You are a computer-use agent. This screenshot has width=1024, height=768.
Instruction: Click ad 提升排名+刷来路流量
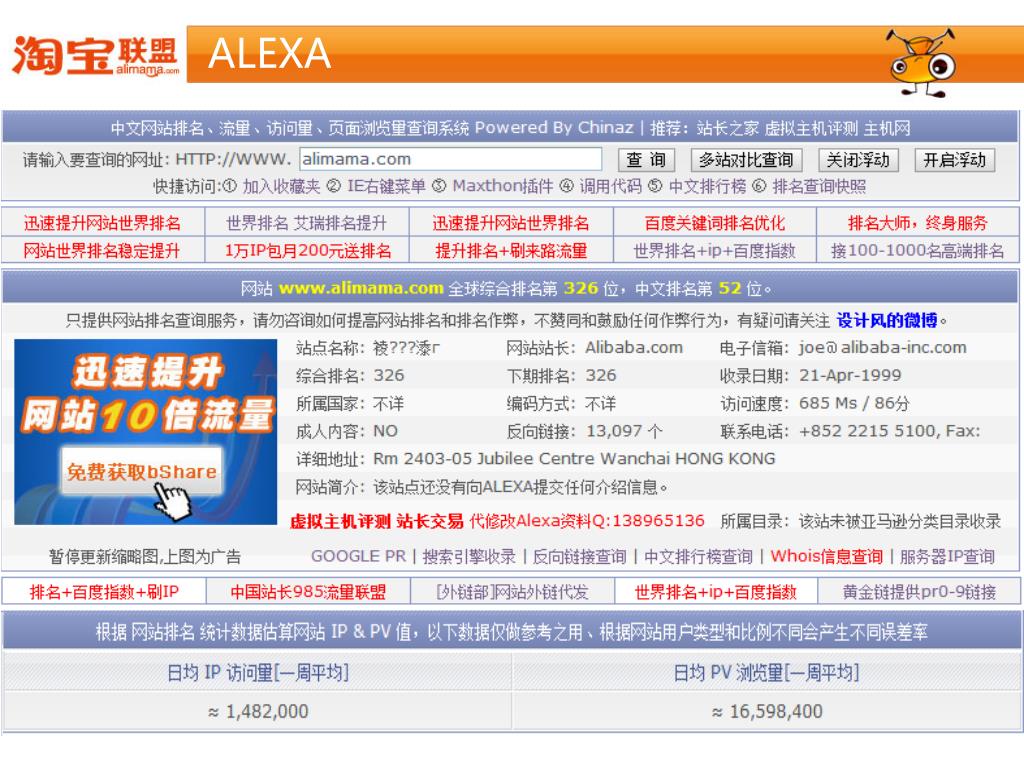point(511,251)
